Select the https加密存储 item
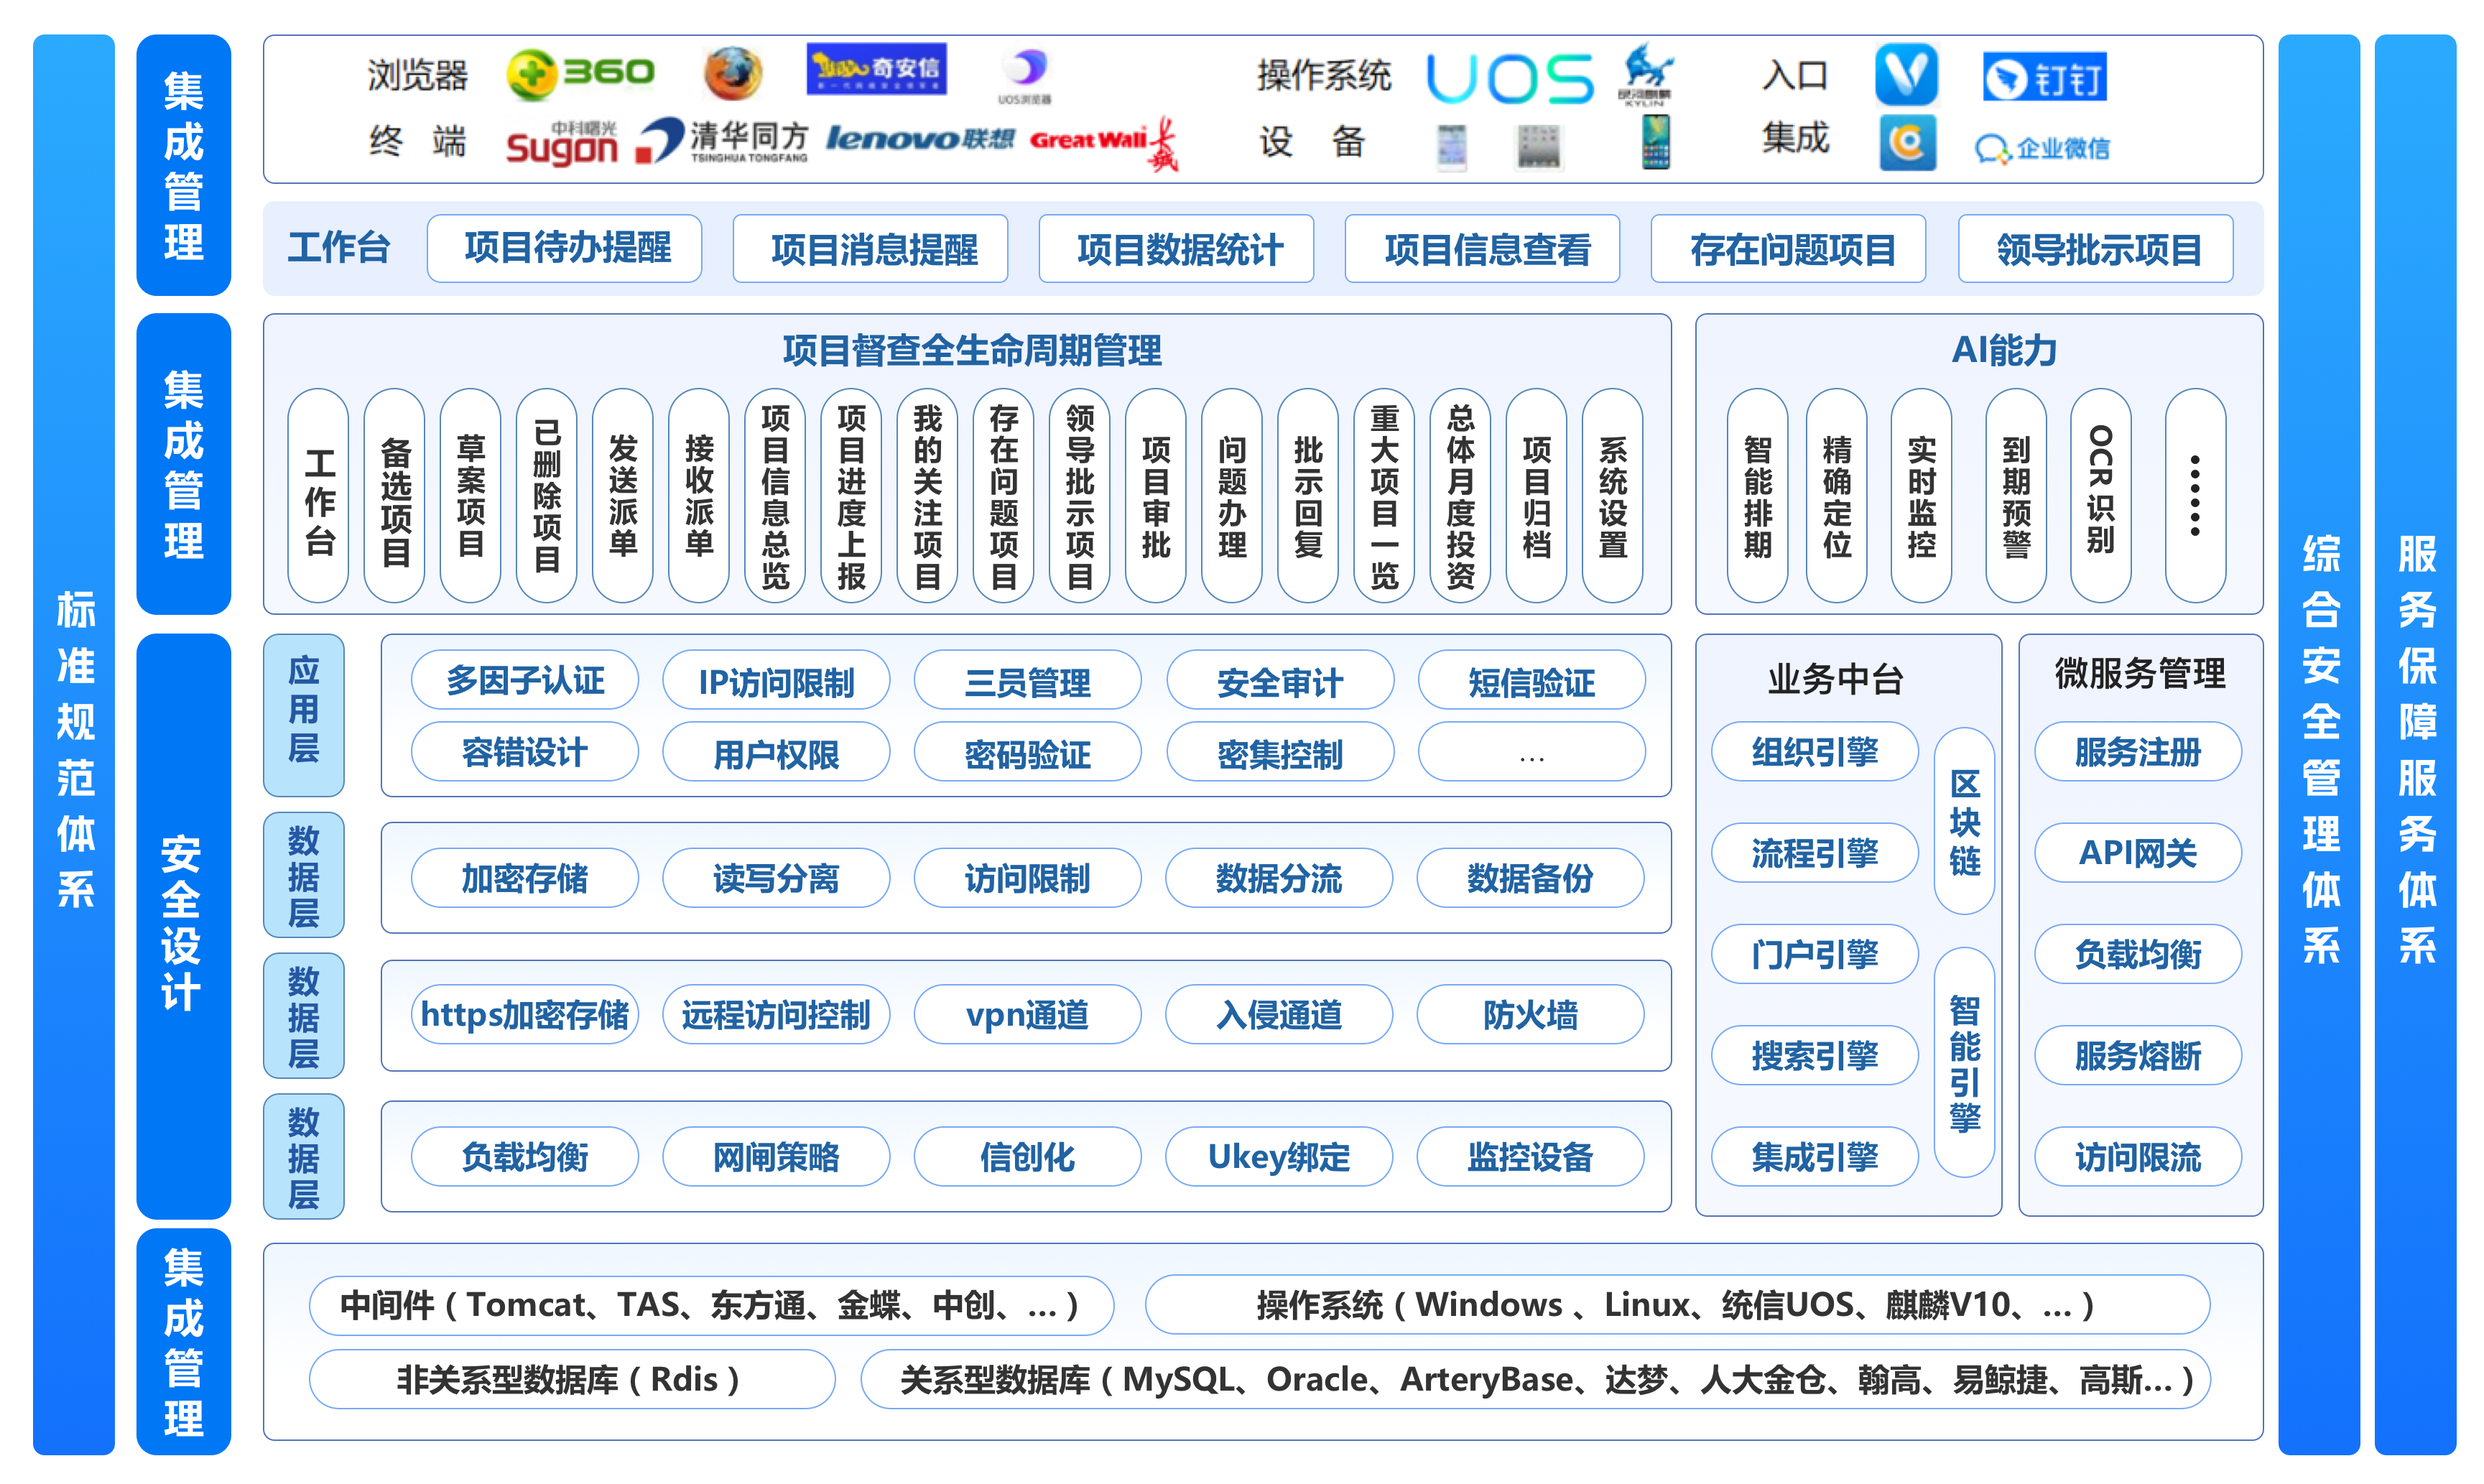The width and height of the screenshot is (2484, 1484). point(525,1015)
